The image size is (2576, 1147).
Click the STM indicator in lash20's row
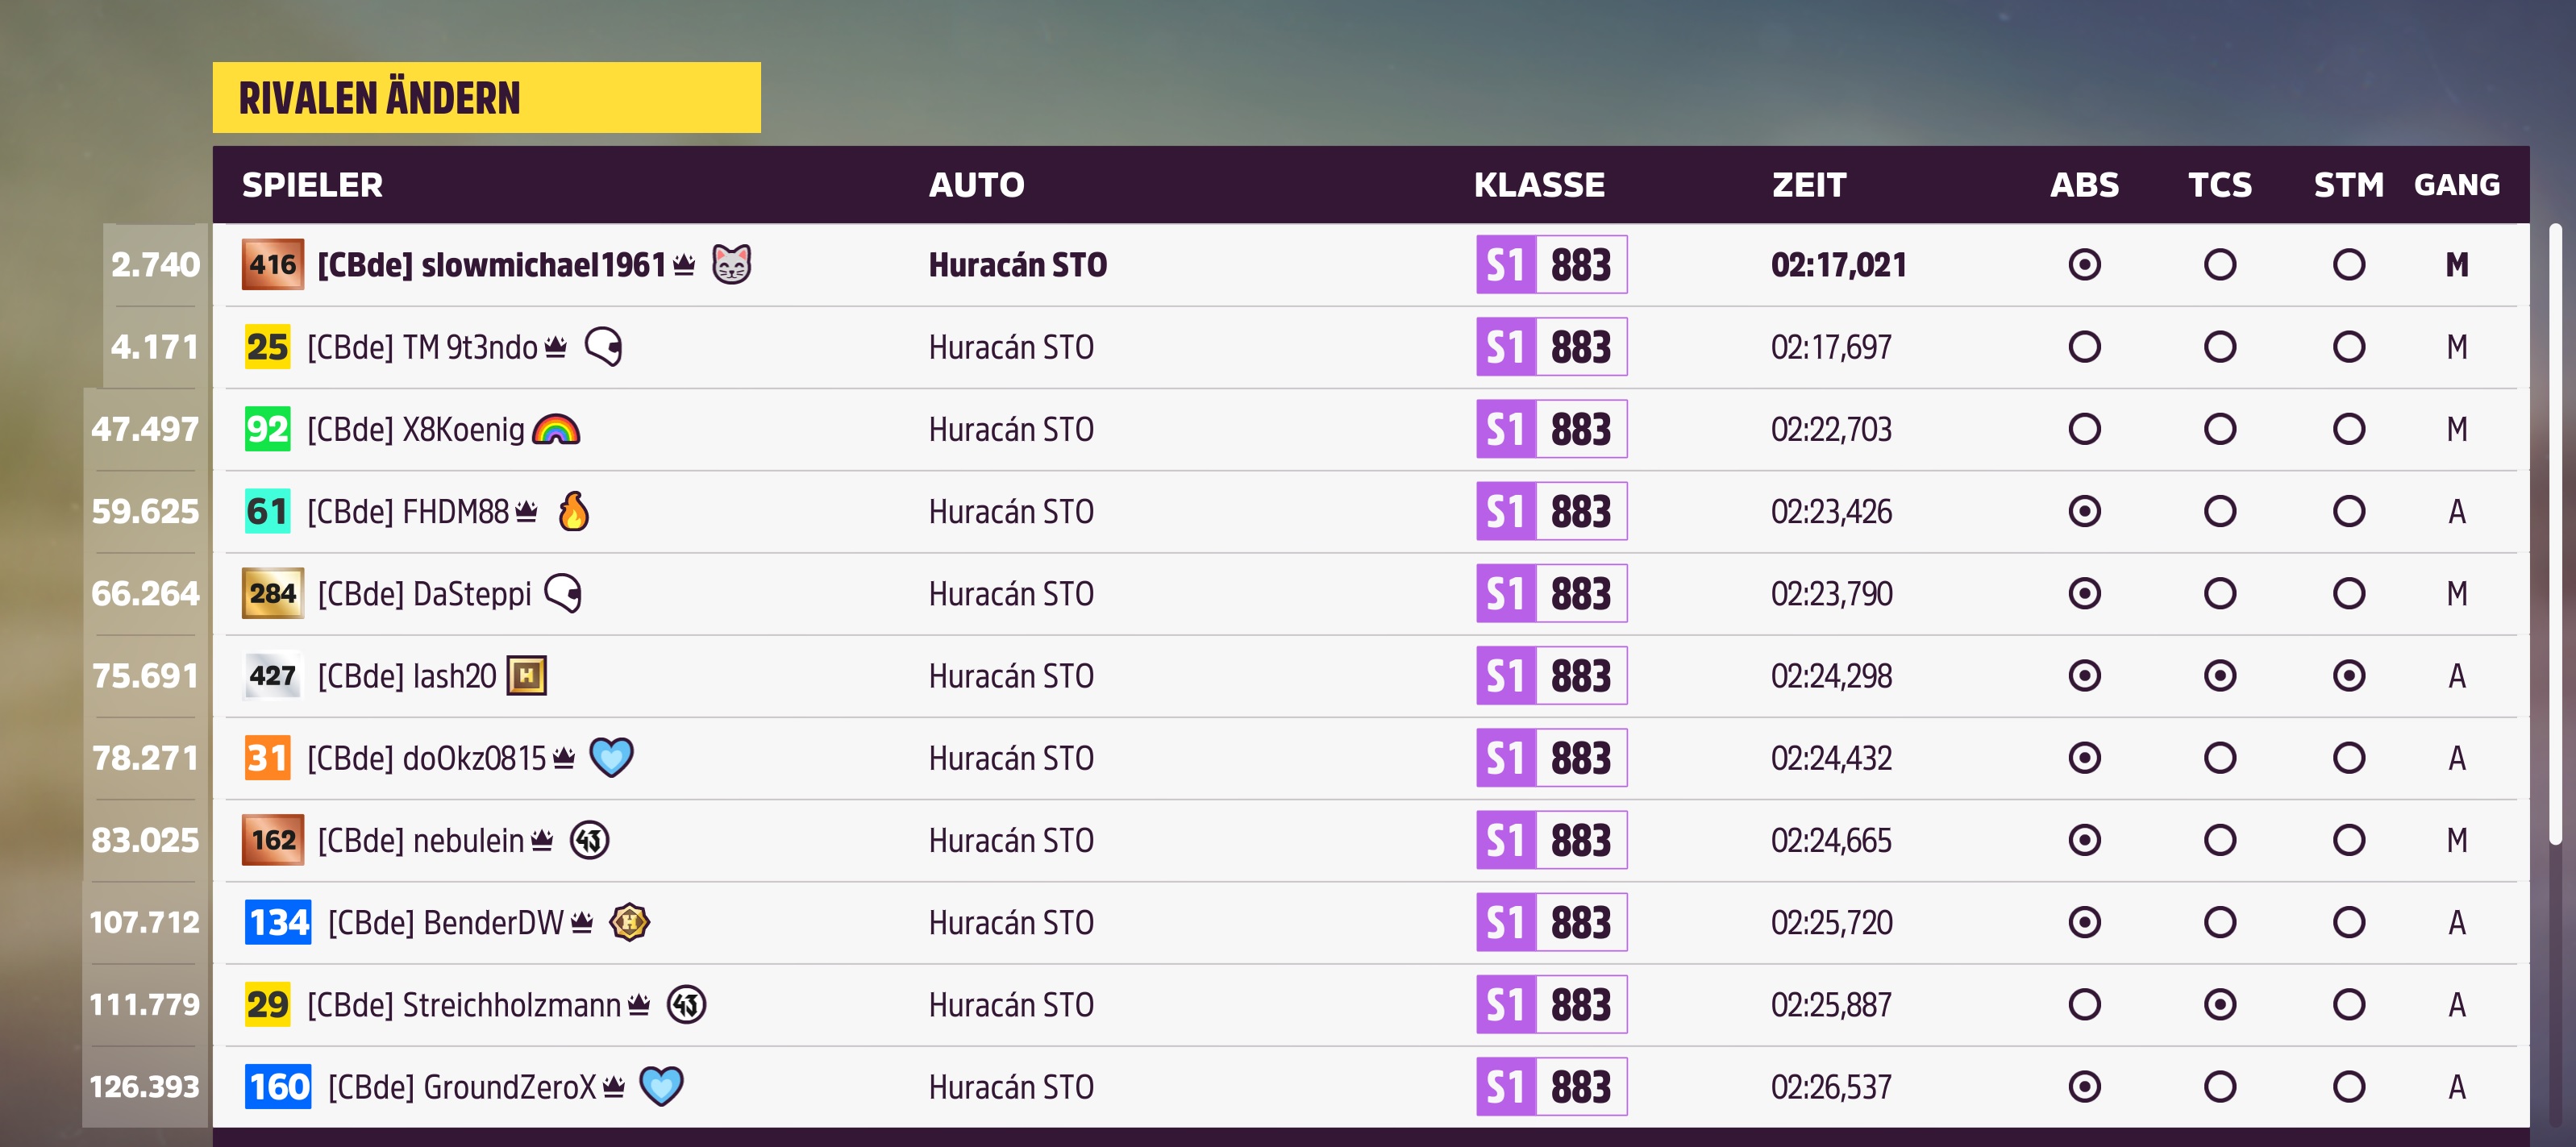pos(2348,676)
